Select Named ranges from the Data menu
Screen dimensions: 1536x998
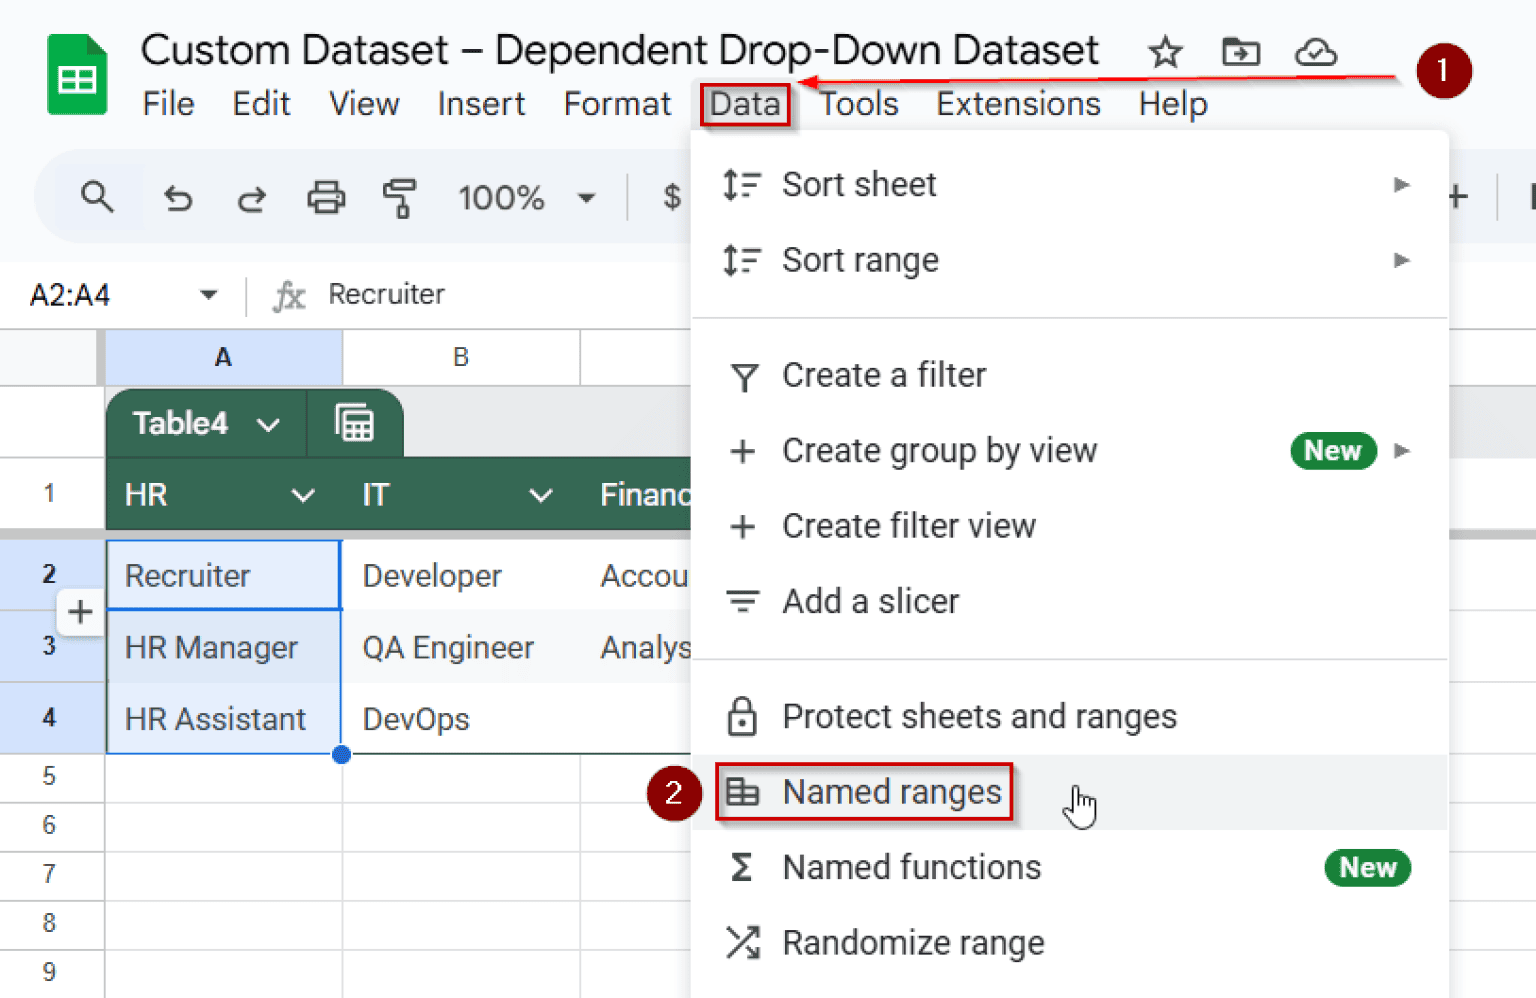click(x=891, y=791)
